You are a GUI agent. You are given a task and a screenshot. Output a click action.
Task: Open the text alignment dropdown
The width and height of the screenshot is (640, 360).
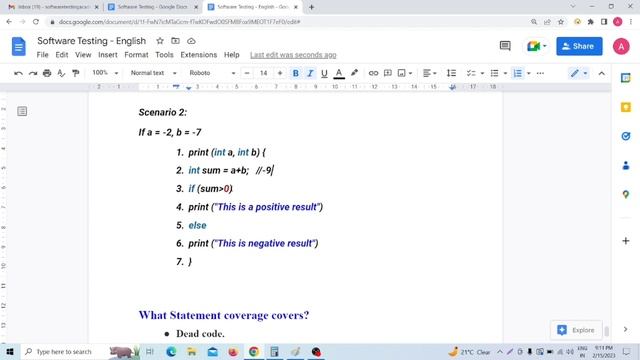coord(429,73)
